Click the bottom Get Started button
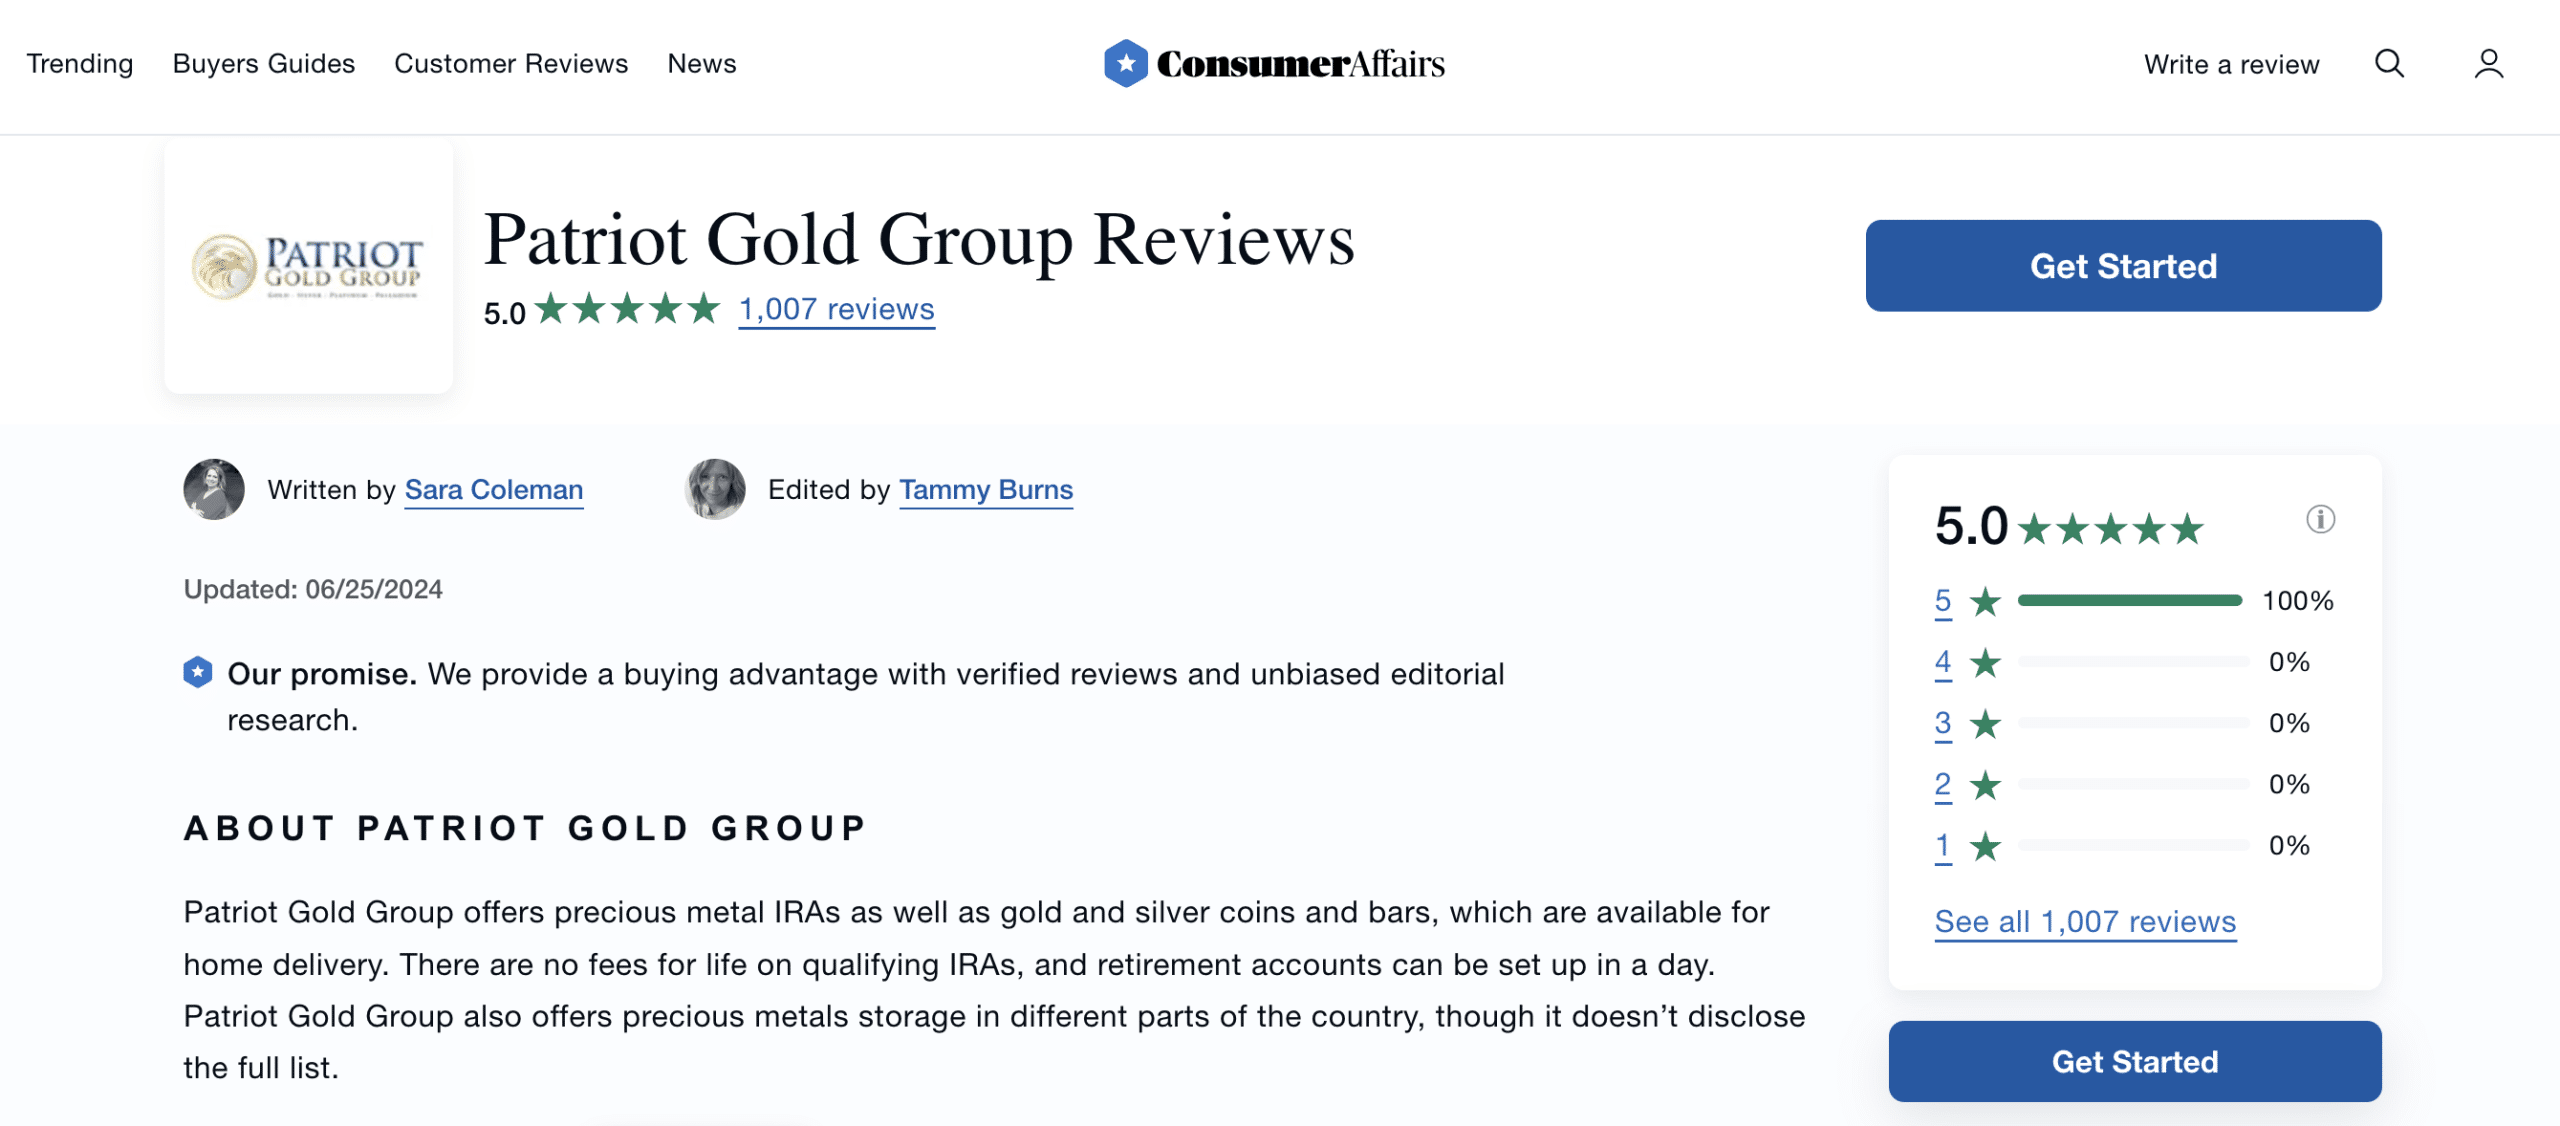The width and height of the screenshot is (2560, 1126). [x=2136, y=1061]
